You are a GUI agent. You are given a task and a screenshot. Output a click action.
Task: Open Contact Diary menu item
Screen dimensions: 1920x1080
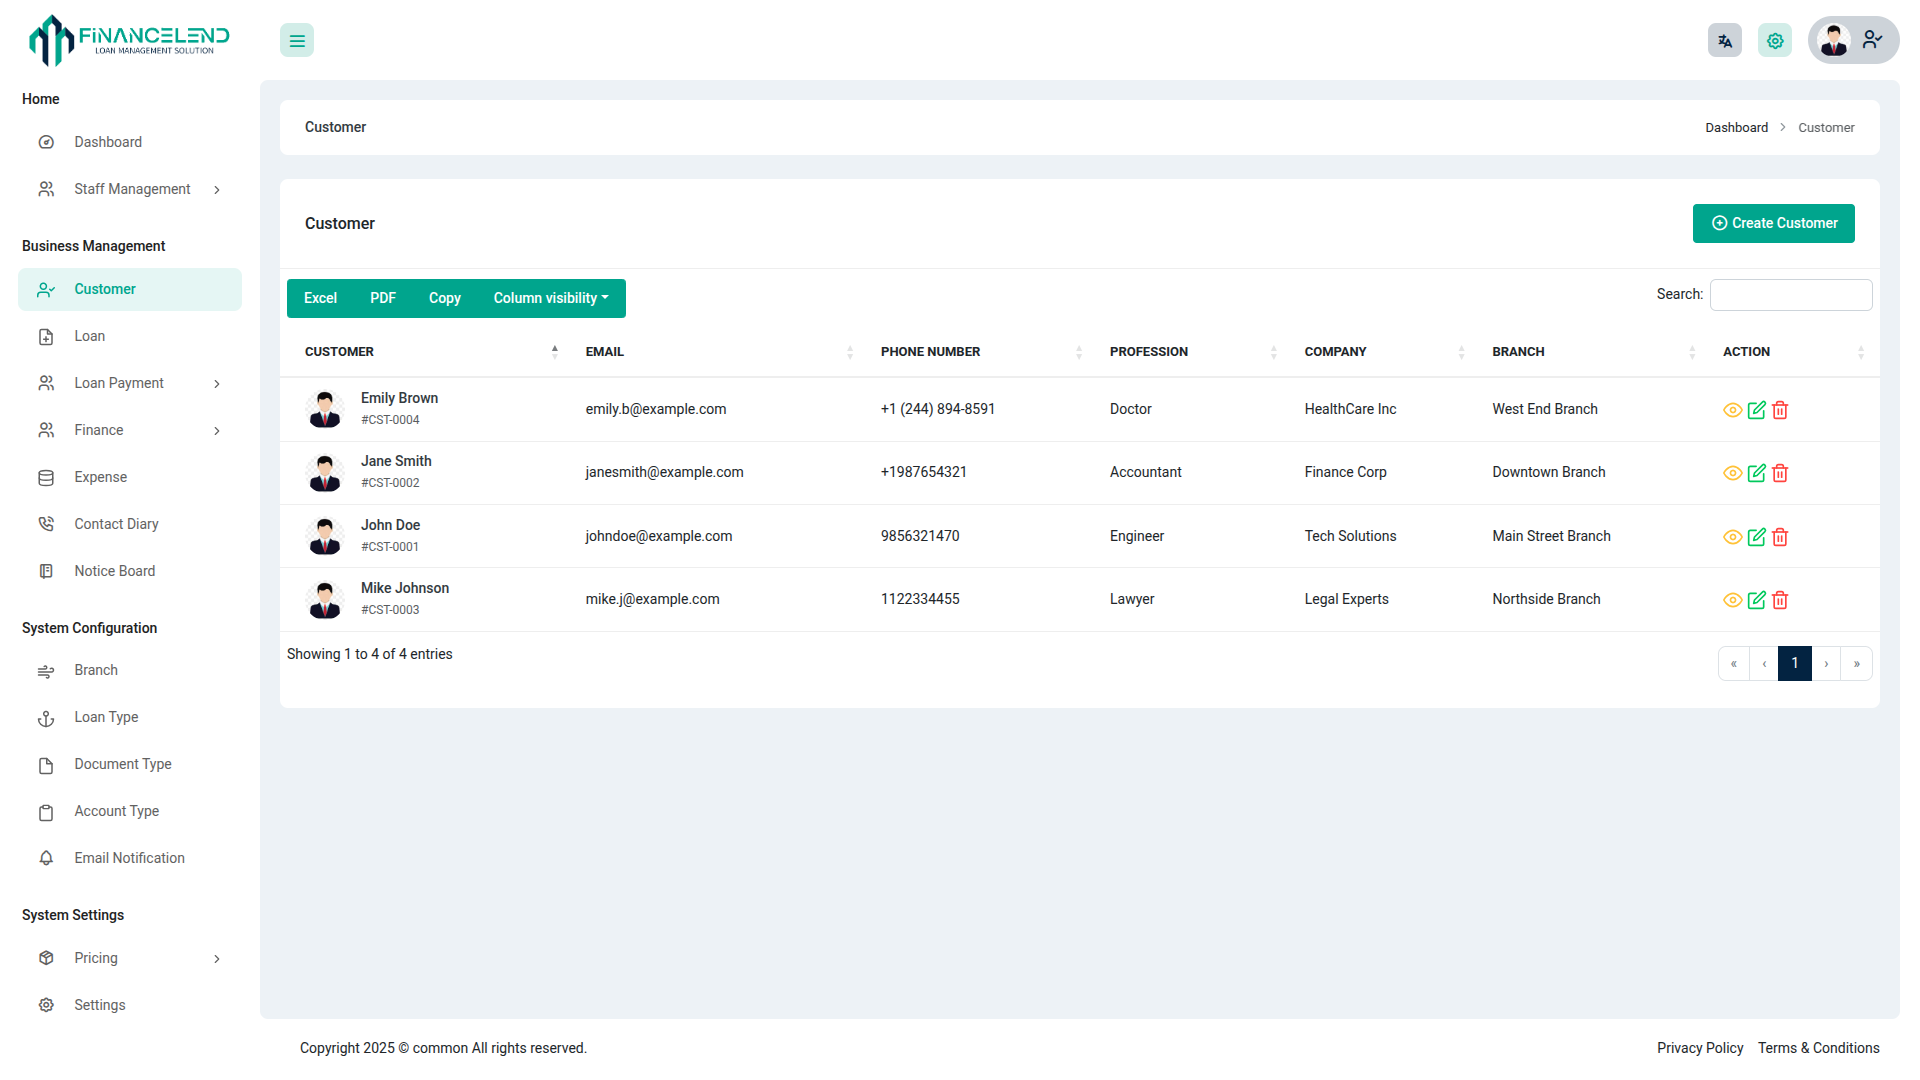point(116,524)
